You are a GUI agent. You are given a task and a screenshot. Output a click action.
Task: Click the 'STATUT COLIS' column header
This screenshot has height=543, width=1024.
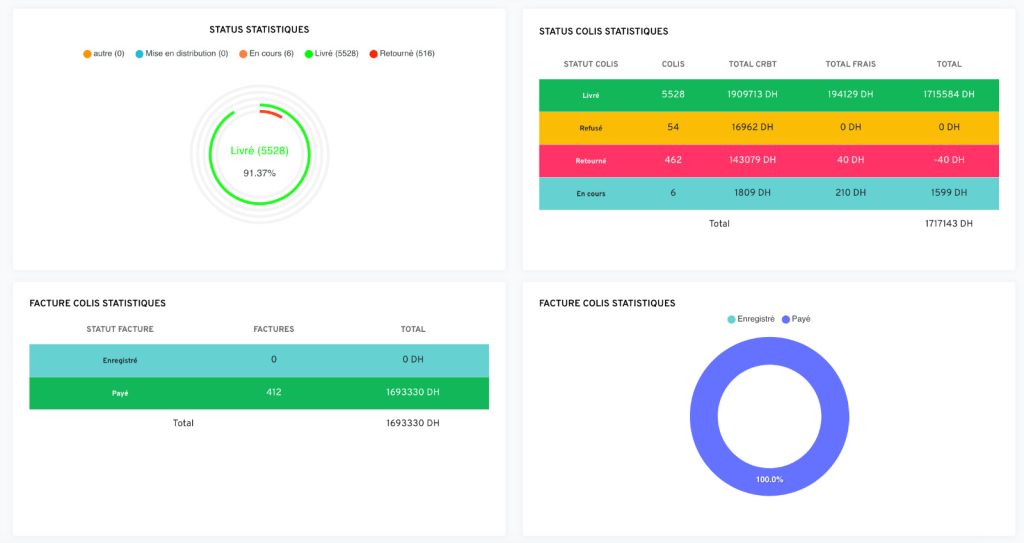(590, 64)
